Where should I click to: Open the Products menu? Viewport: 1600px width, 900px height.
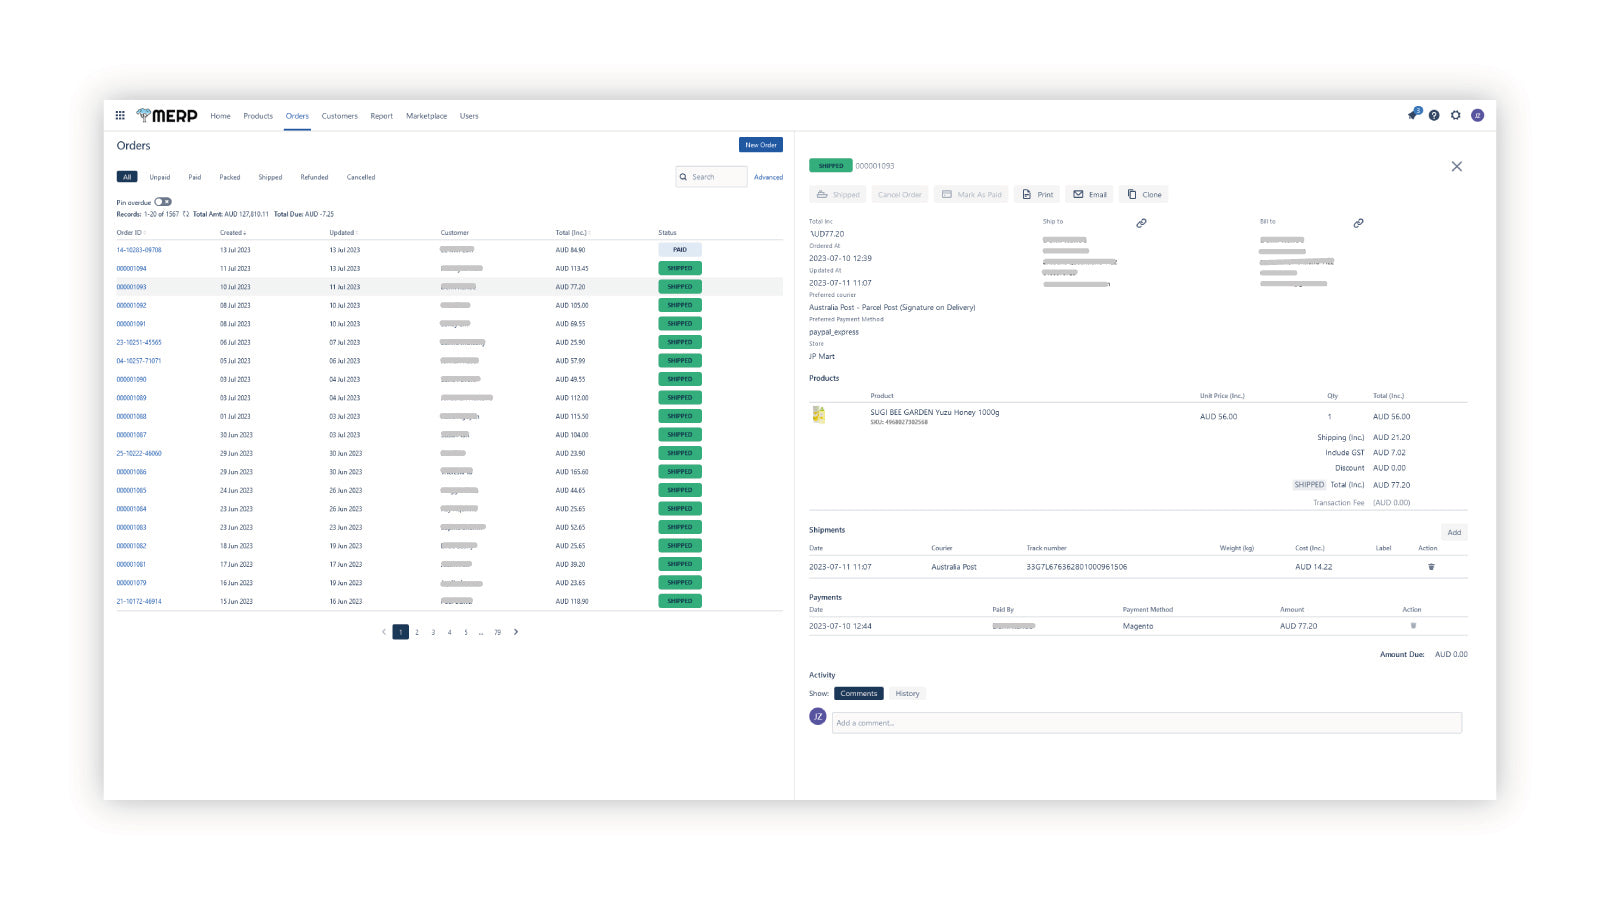pos(258,116)
